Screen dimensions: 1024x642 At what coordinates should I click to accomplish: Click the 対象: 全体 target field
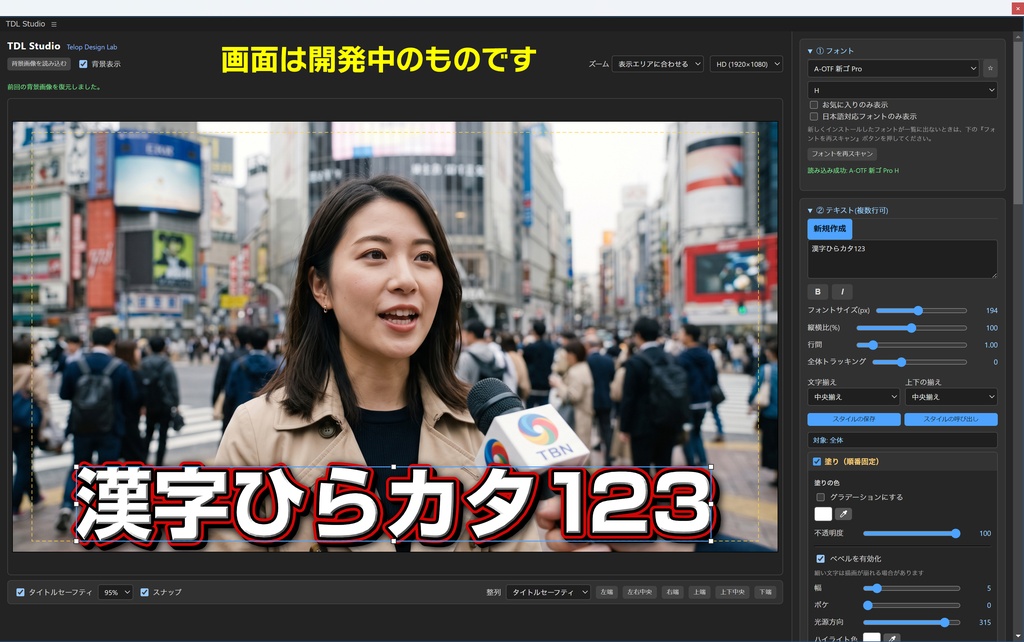(903, 440)
